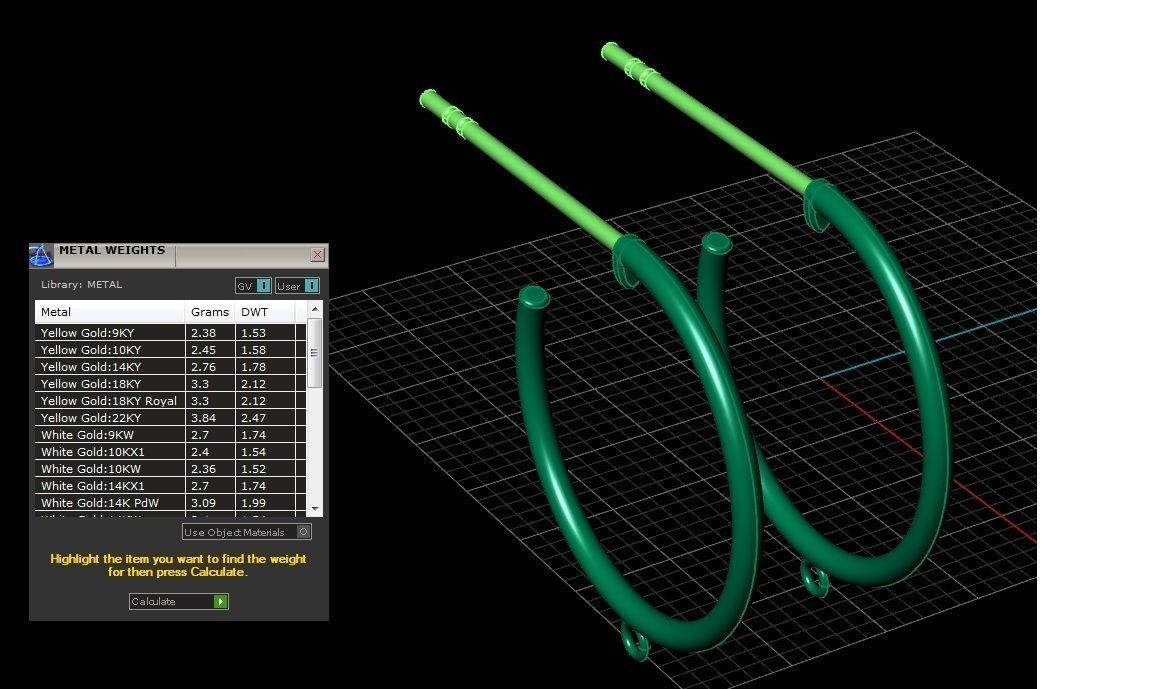Click the Metal Weights panel logo icon
The image size is (1153, 689).
pos(40,255)
